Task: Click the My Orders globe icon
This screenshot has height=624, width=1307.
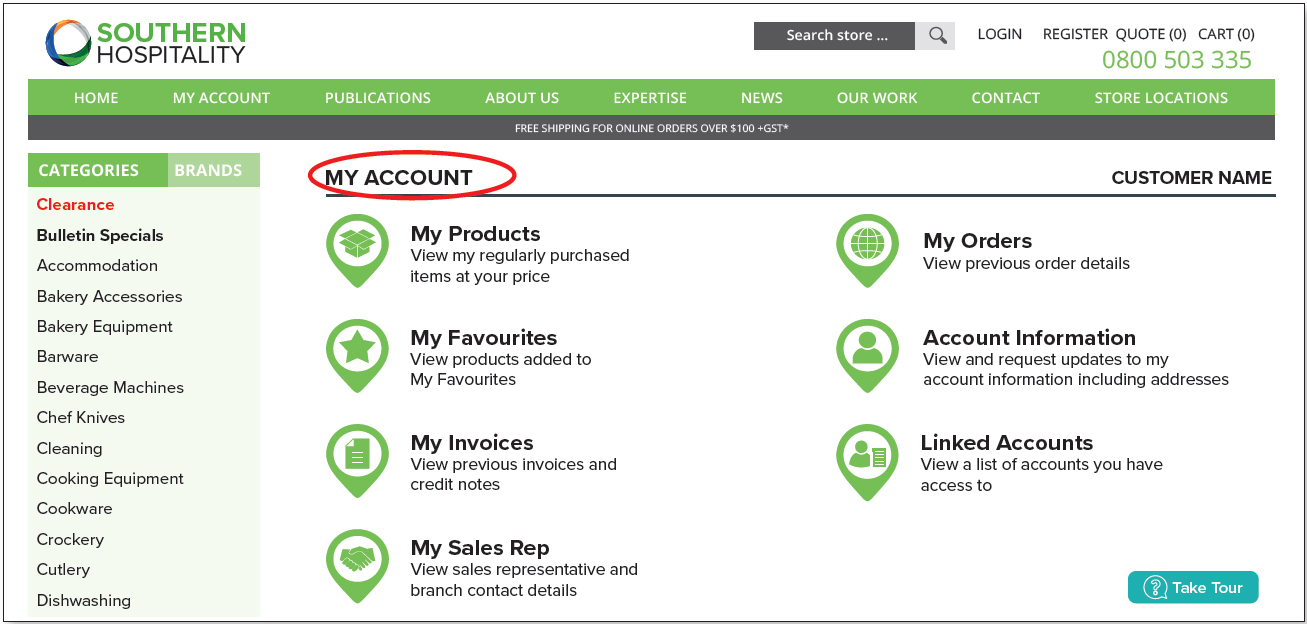Action: (867, 249)
